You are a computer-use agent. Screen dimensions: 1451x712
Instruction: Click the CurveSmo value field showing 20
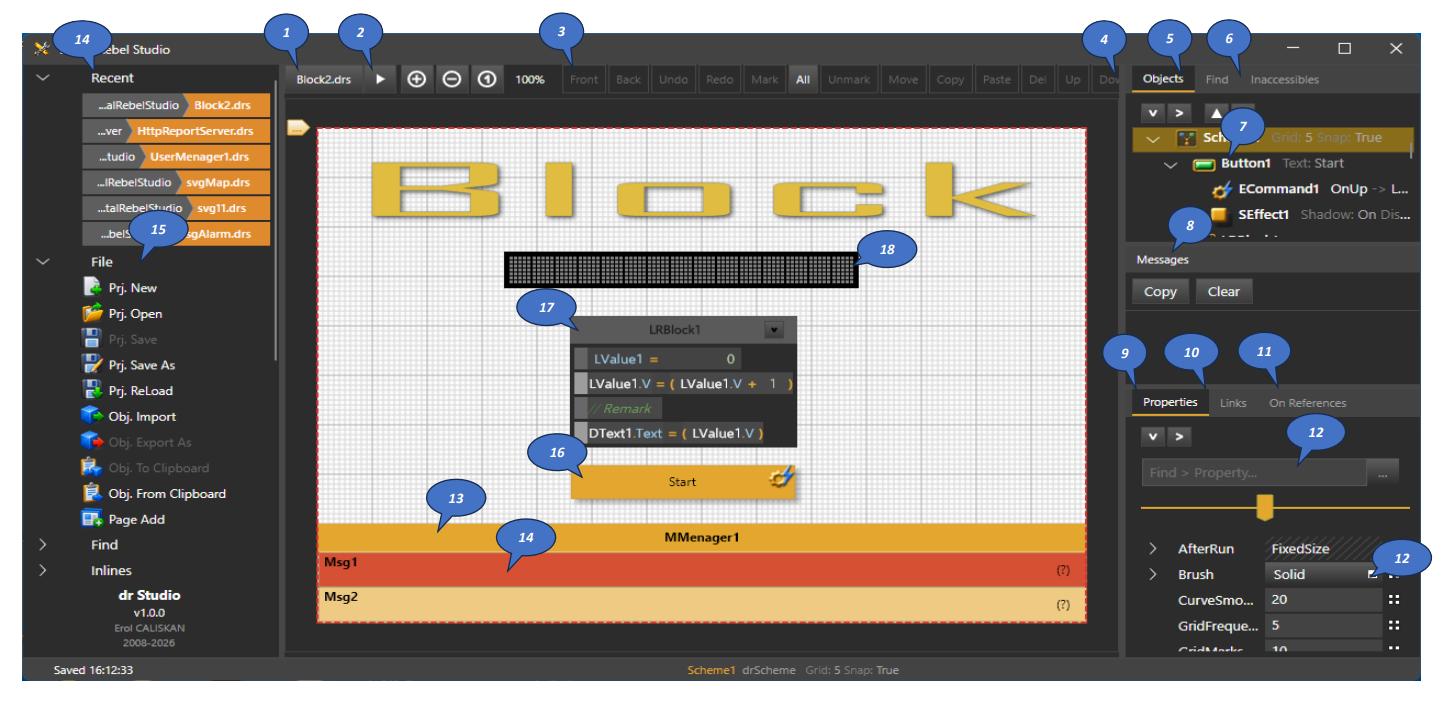tap(1322, 600)
